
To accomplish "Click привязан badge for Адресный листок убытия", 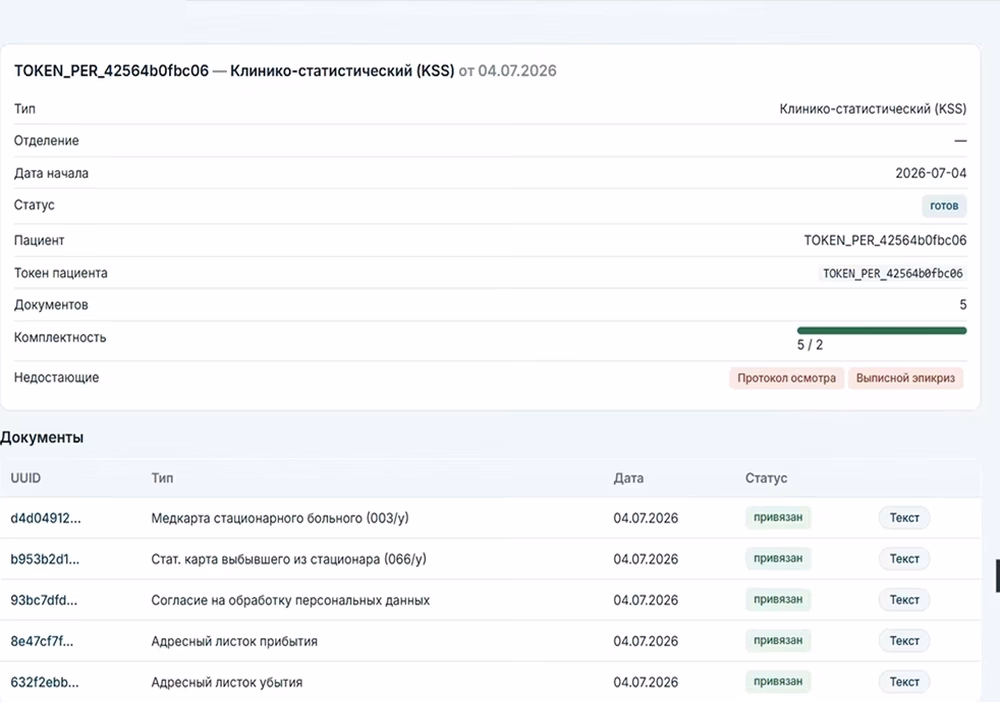I will [778, 681].
